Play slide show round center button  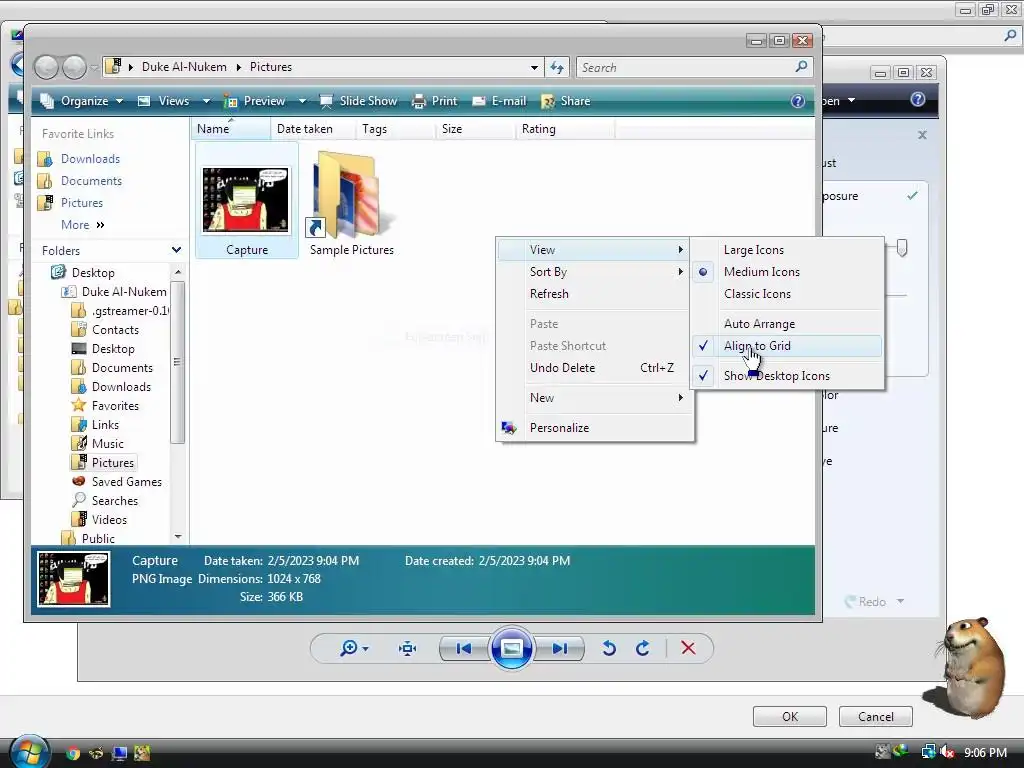[511, 648]
